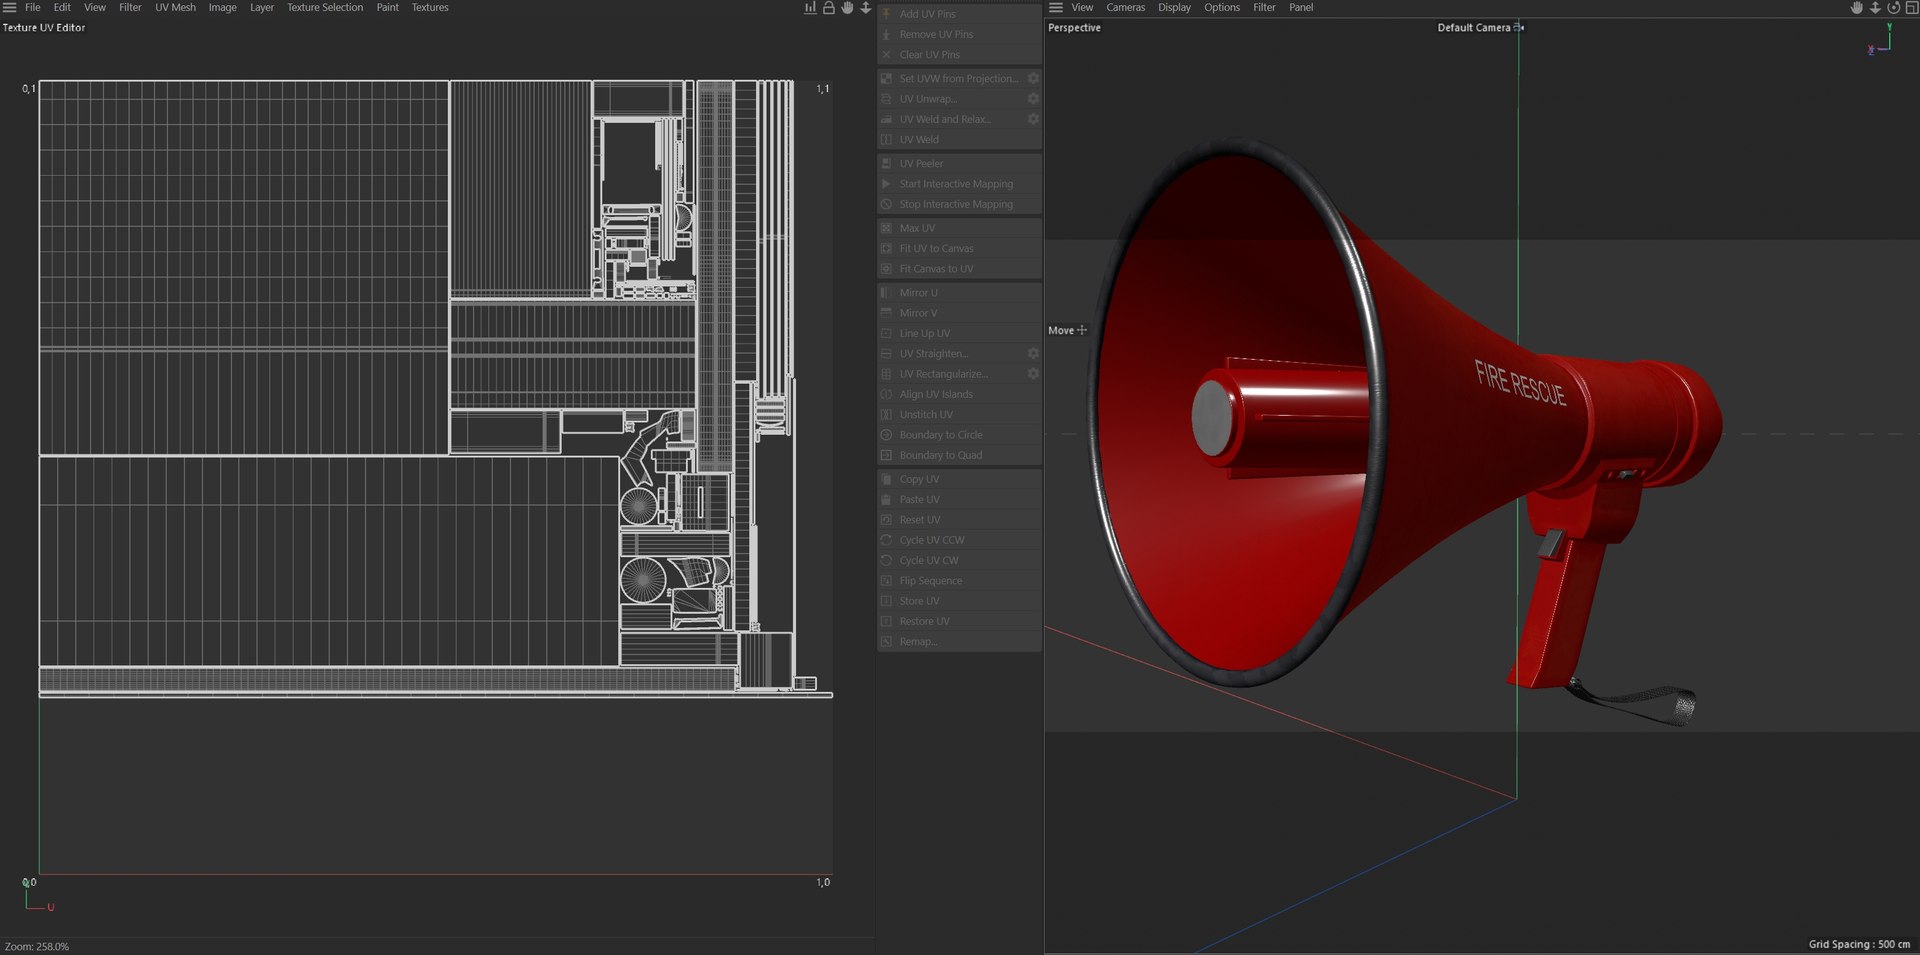The width and height of the screenshot is (1920, 955).
Task: Click the rotate icon beside Cycle UV CCW
Action: (886, 540)
